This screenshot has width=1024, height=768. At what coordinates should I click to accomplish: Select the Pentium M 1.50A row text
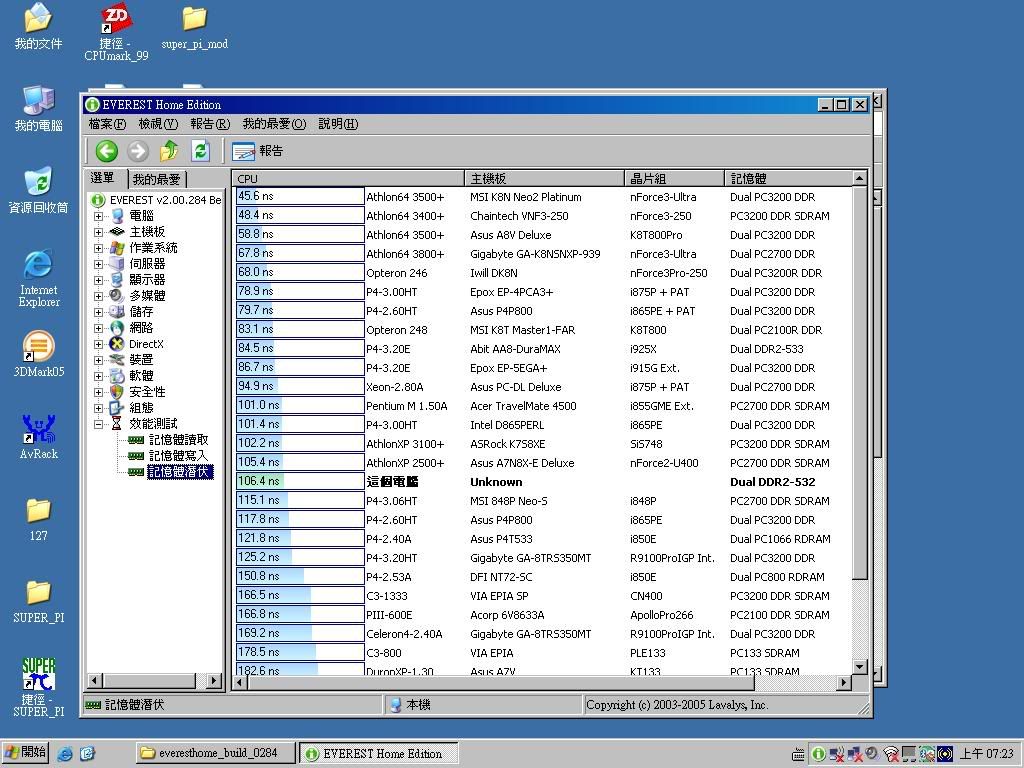(406, 406)
